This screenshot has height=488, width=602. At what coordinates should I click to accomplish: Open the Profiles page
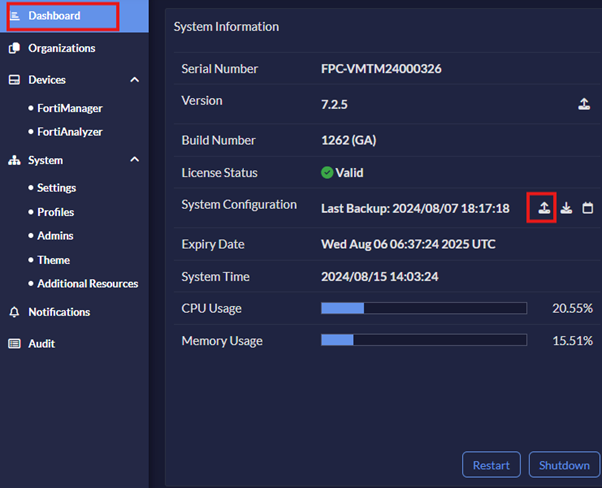coord(56,212)
